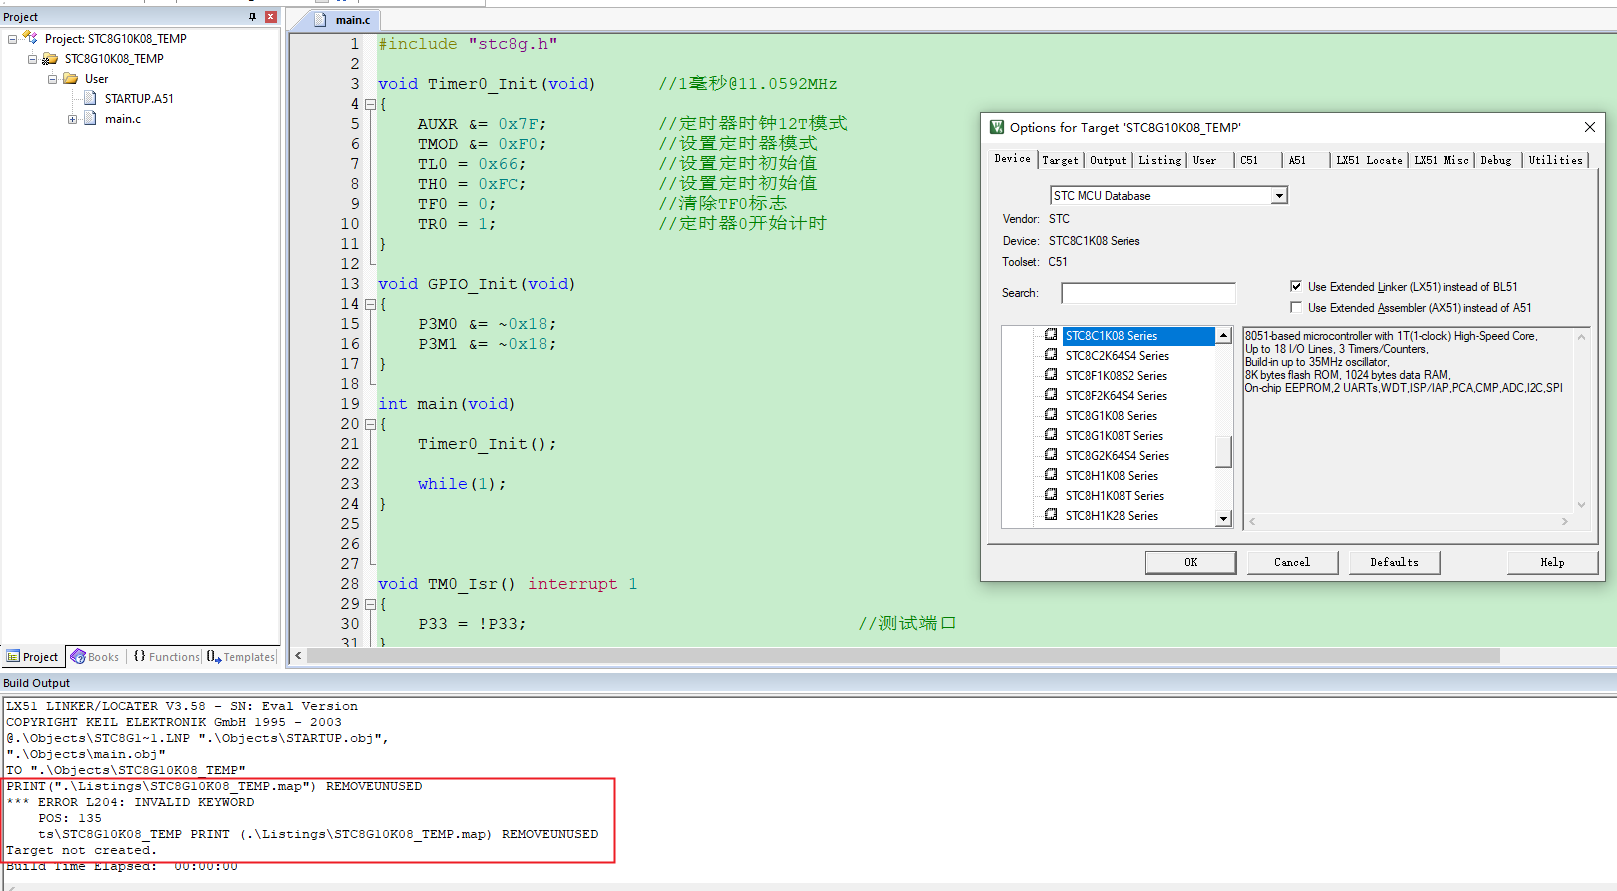The width and height of the screenshot is (1617, 891).
Task: Click the Cancel button
Action: click(x=1292, y=562)
